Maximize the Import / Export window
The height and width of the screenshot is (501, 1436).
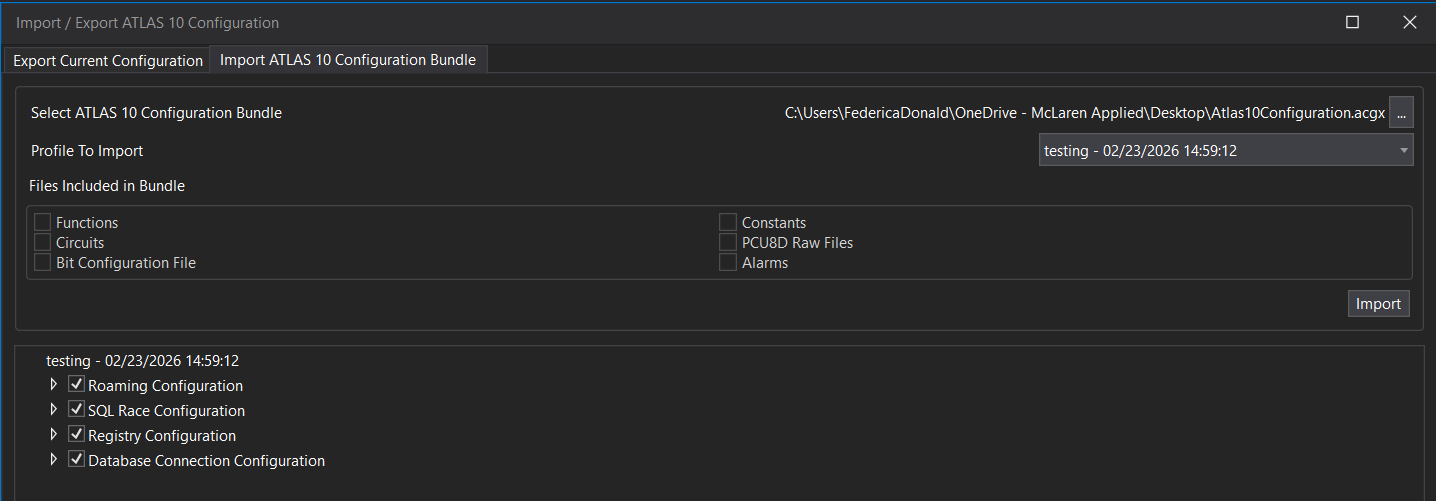1352,22
